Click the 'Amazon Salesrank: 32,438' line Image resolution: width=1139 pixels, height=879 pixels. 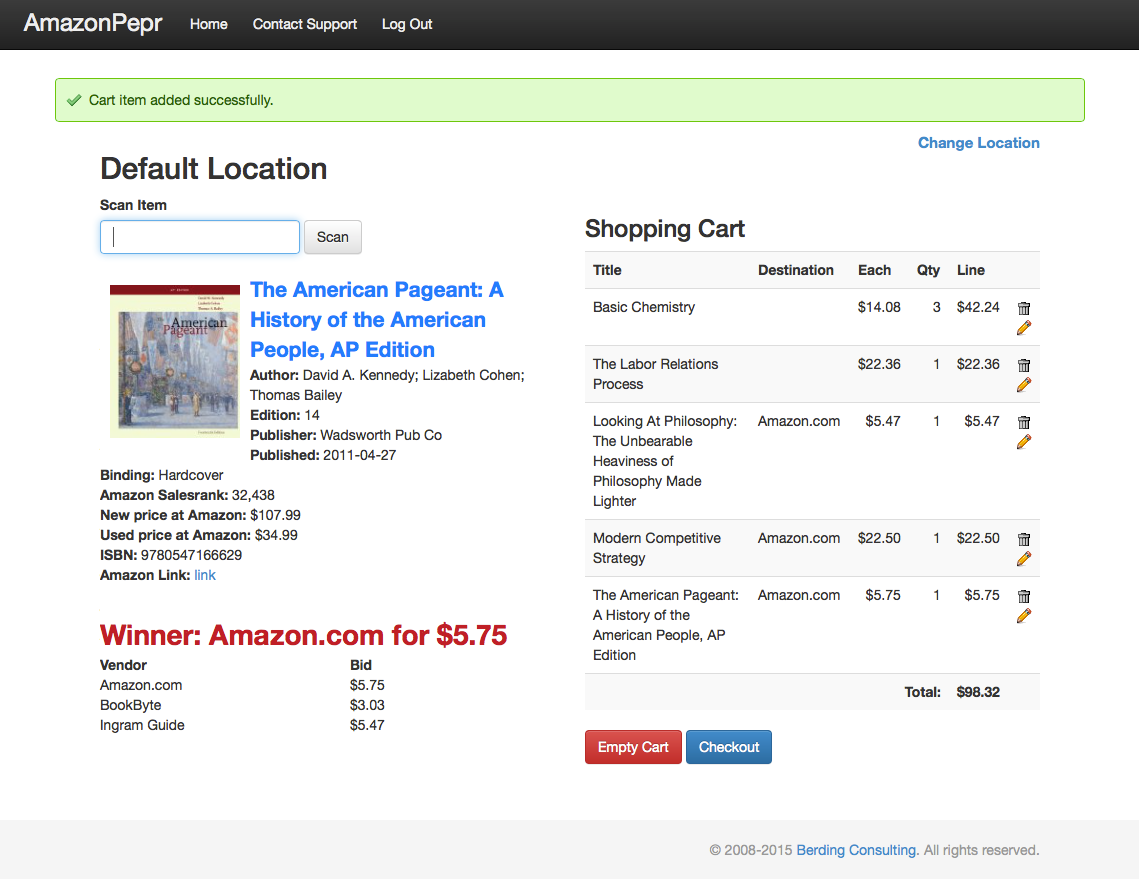187,495
